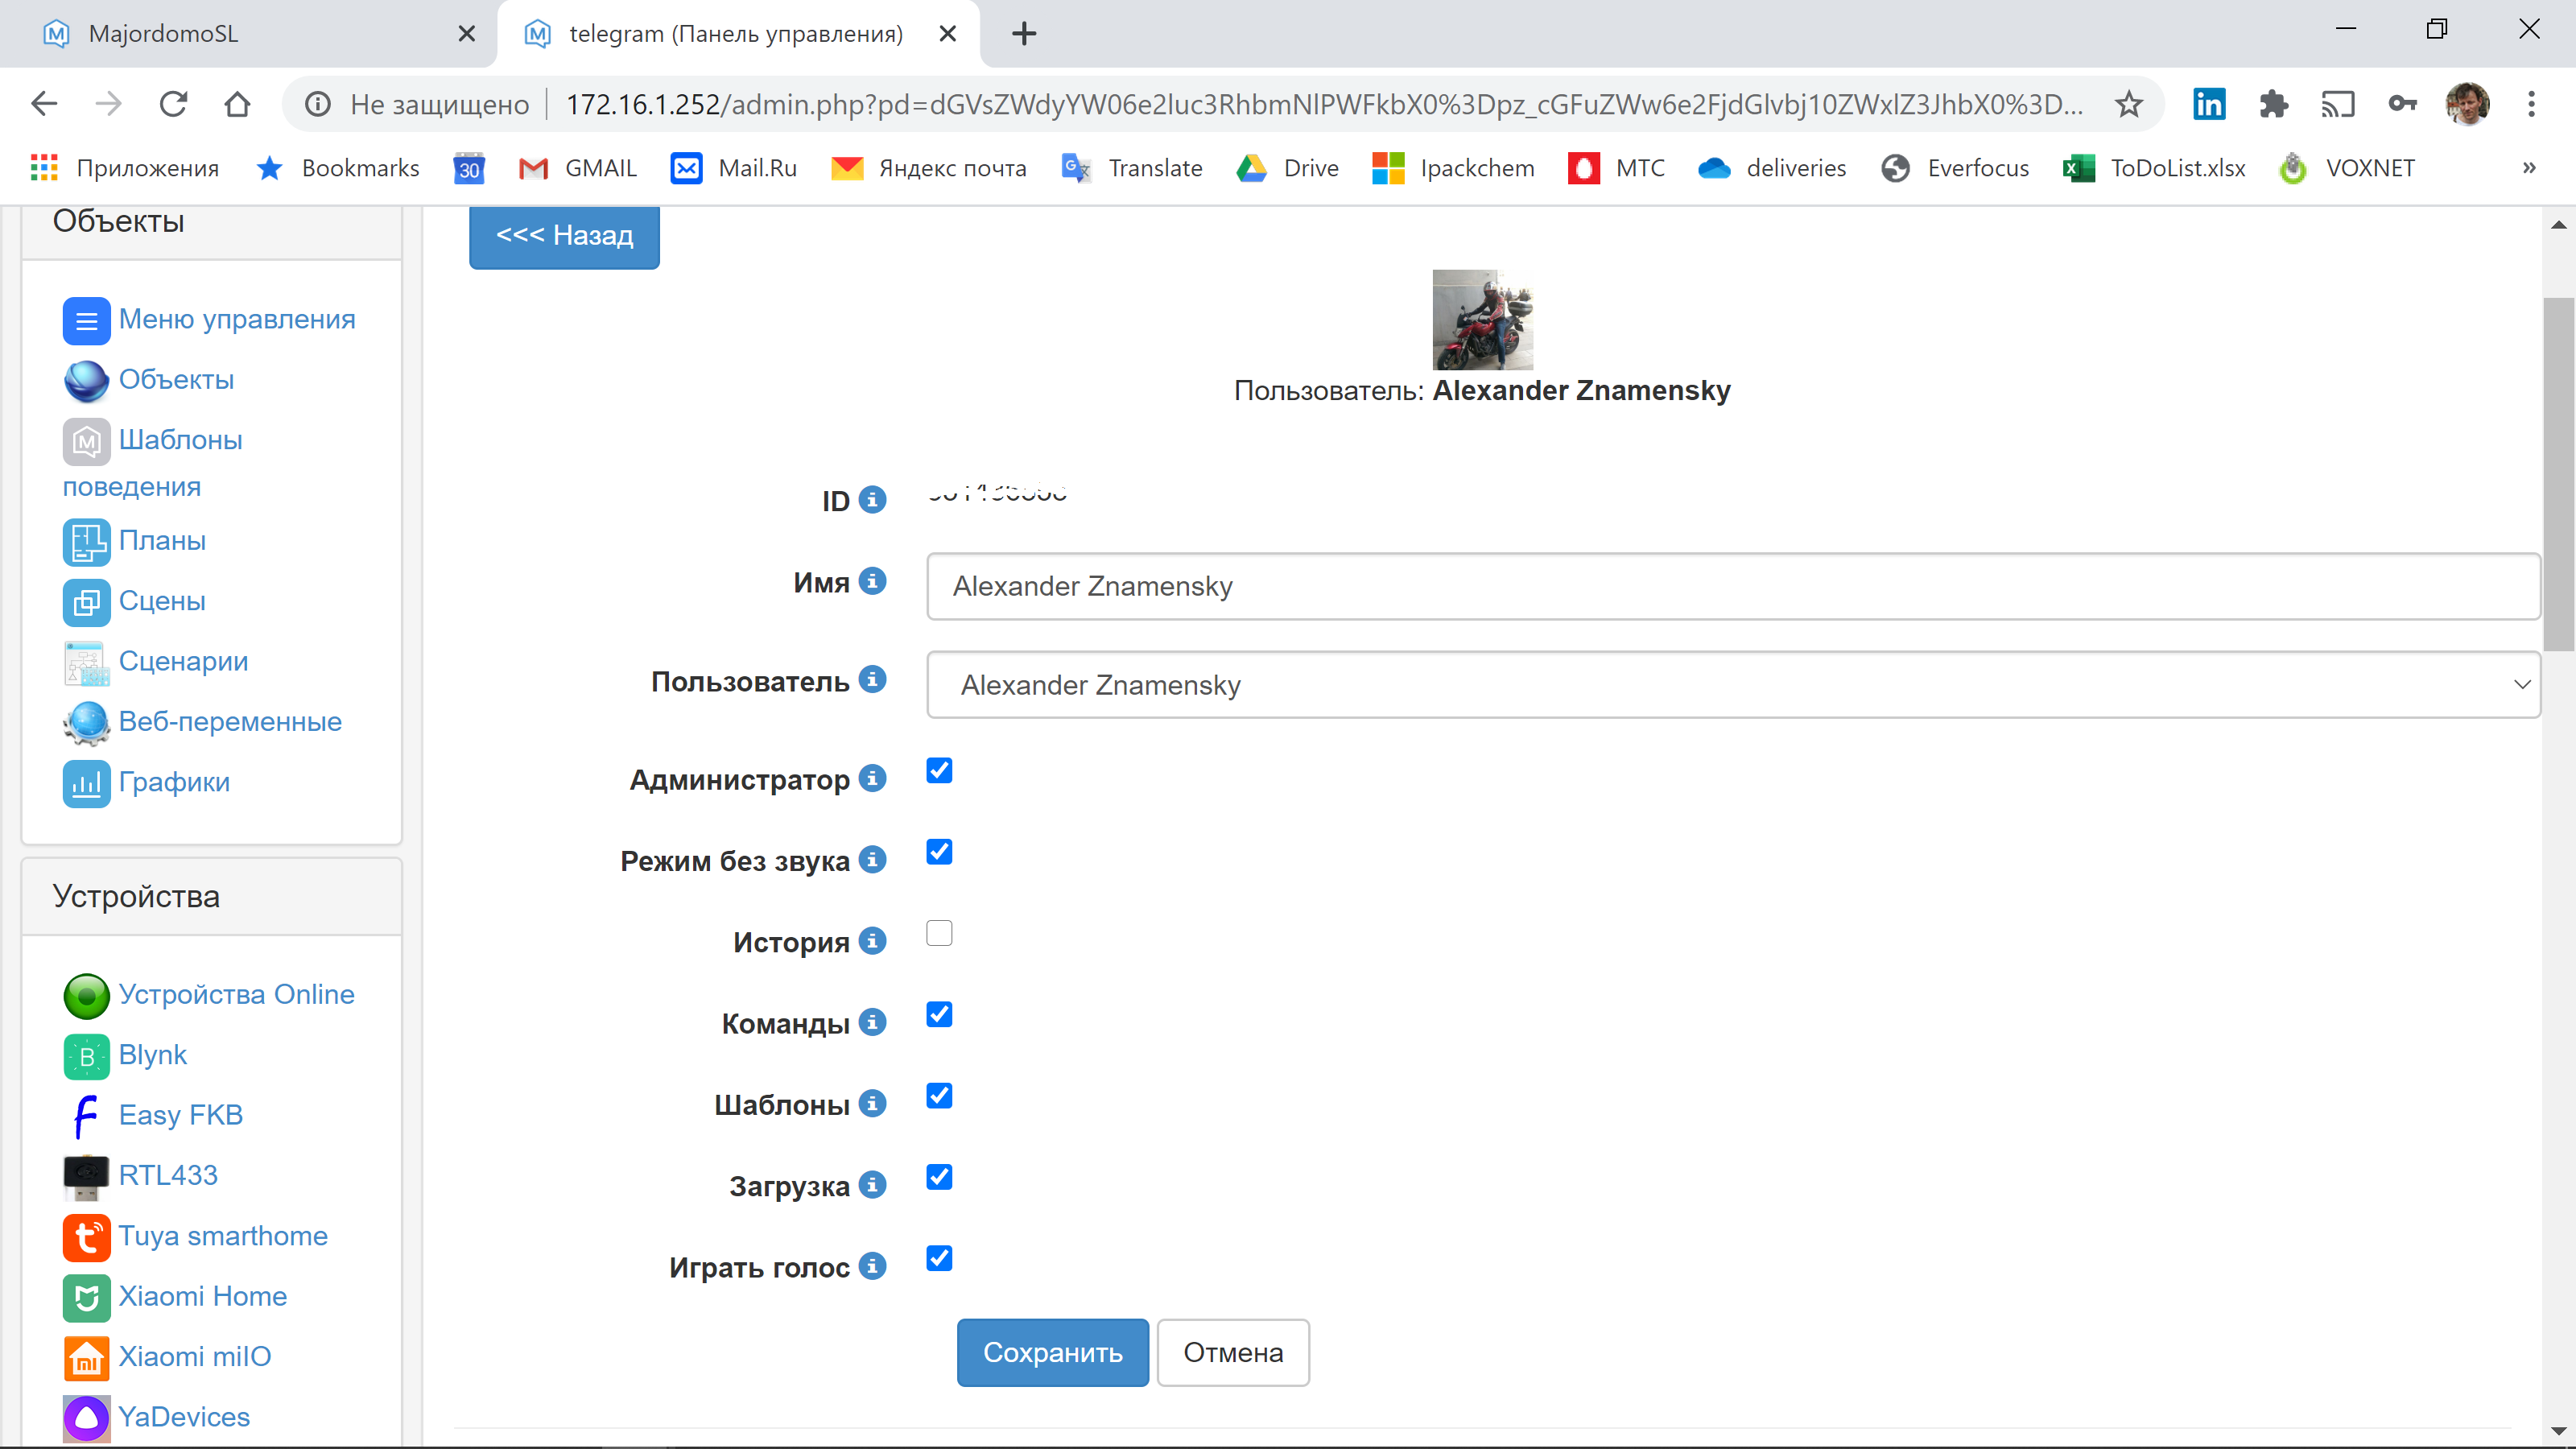This screenshot has height=1449, width=2576.
Task: Select the Сцены sidebar icon
Action: coord(86,601)
